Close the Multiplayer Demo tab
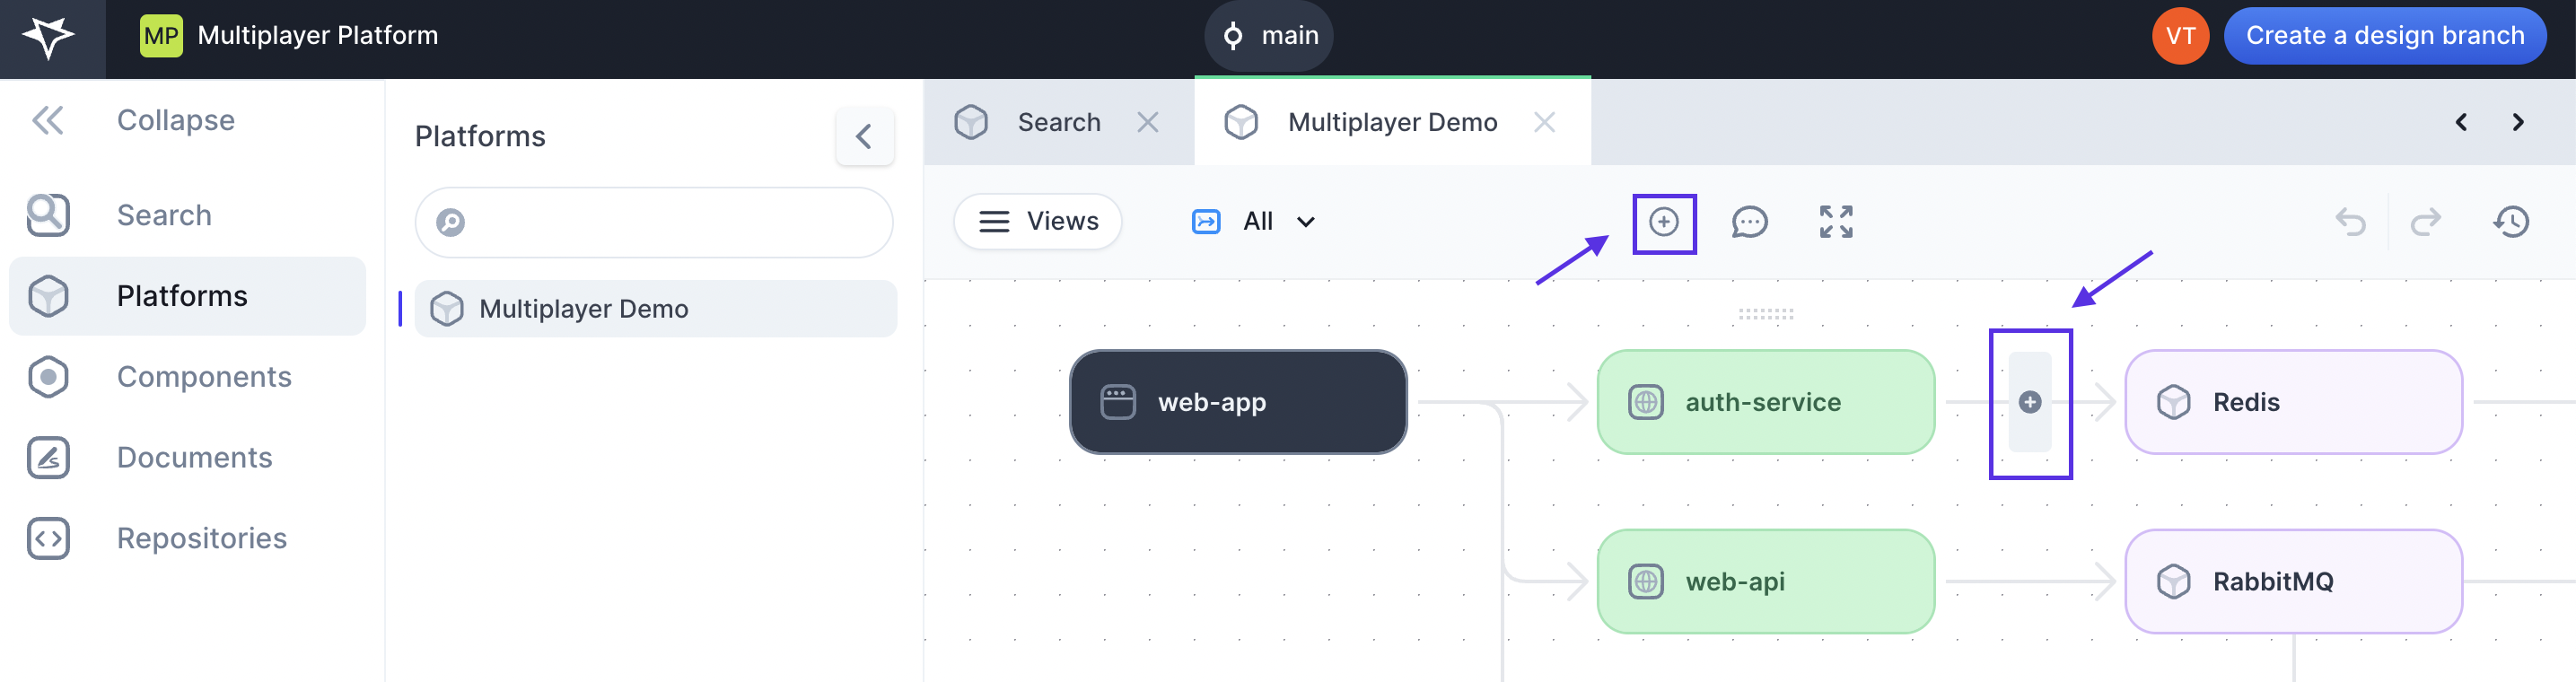Screen dimensions: 2576x682 coord(1544,122)
